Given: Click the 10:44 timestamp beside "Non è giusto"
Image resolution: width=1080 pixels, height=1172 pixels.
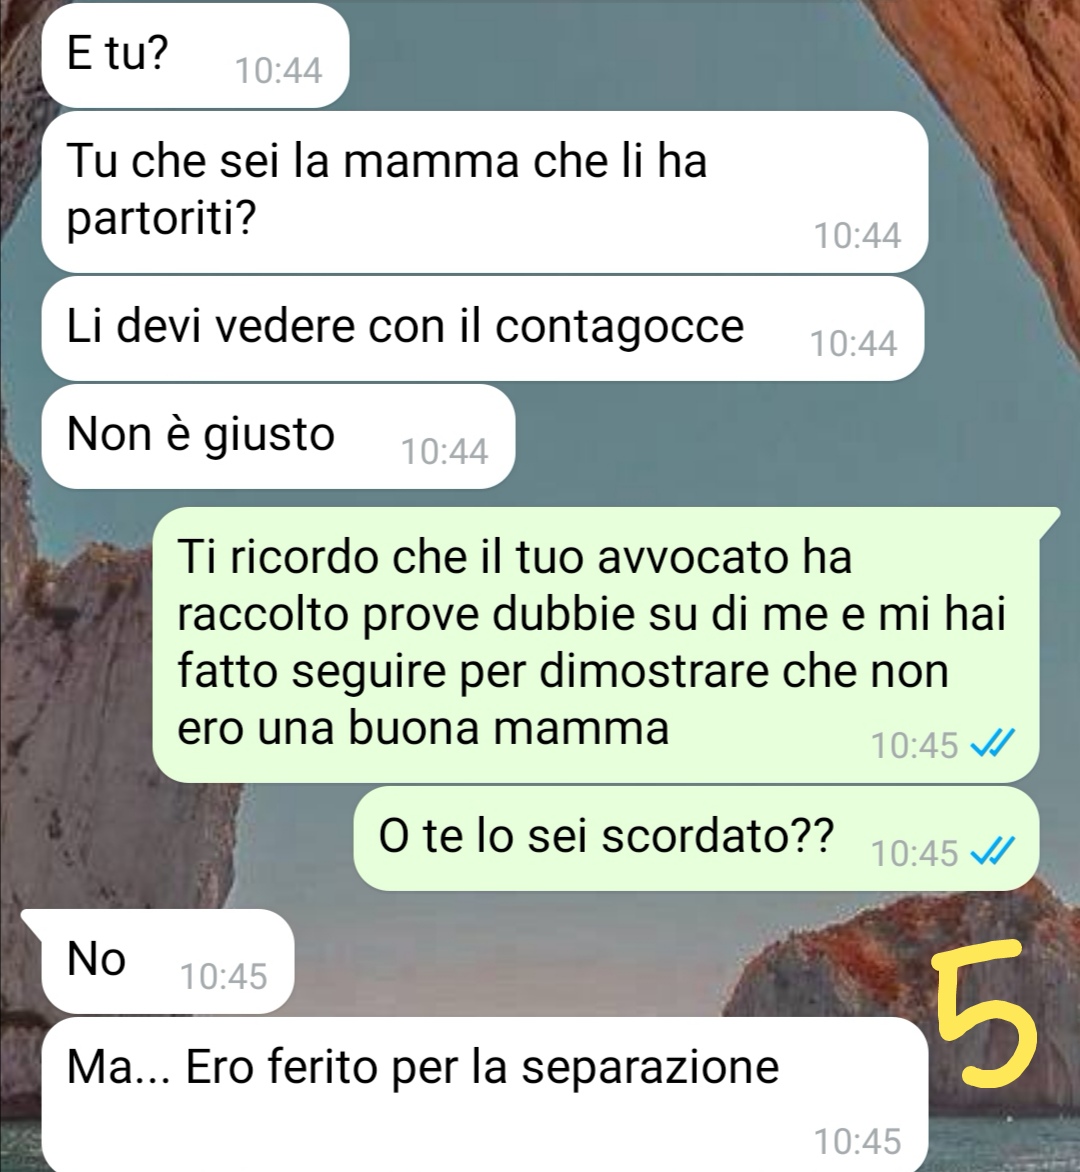Looking at the screenshot, I should 444,451.
